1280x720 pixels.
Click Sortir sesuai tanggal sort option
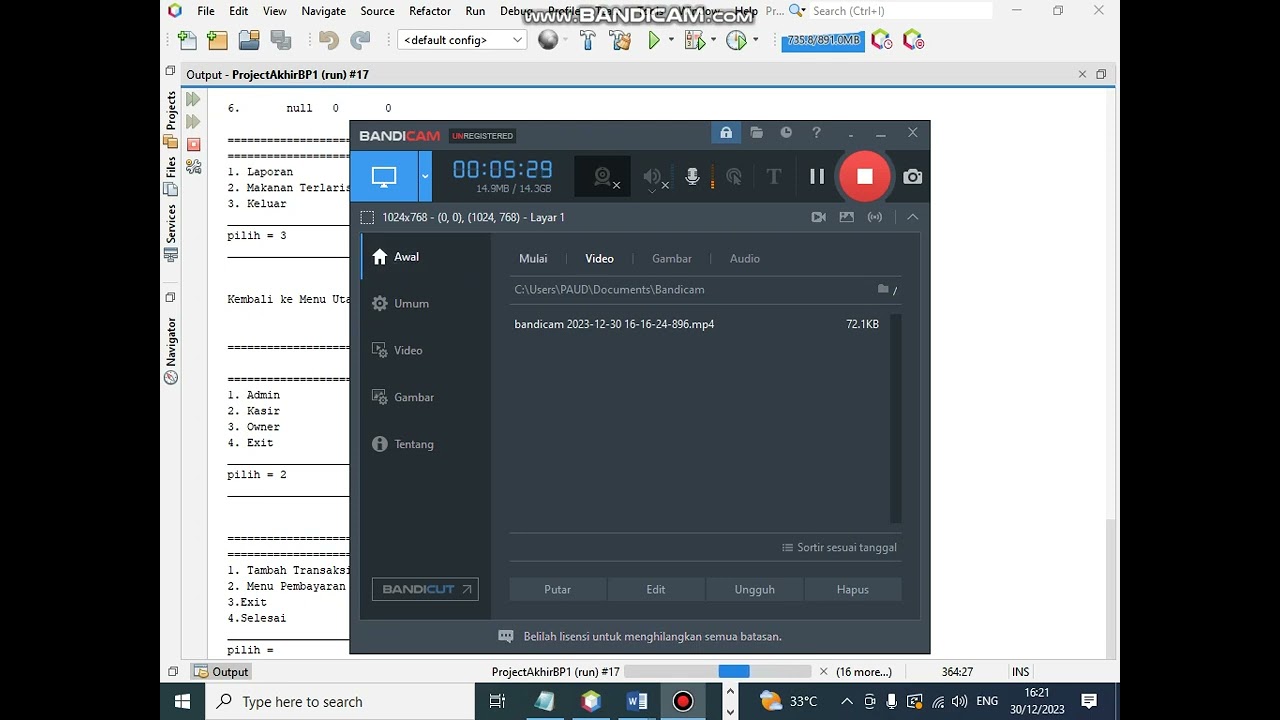click(839, 548)
